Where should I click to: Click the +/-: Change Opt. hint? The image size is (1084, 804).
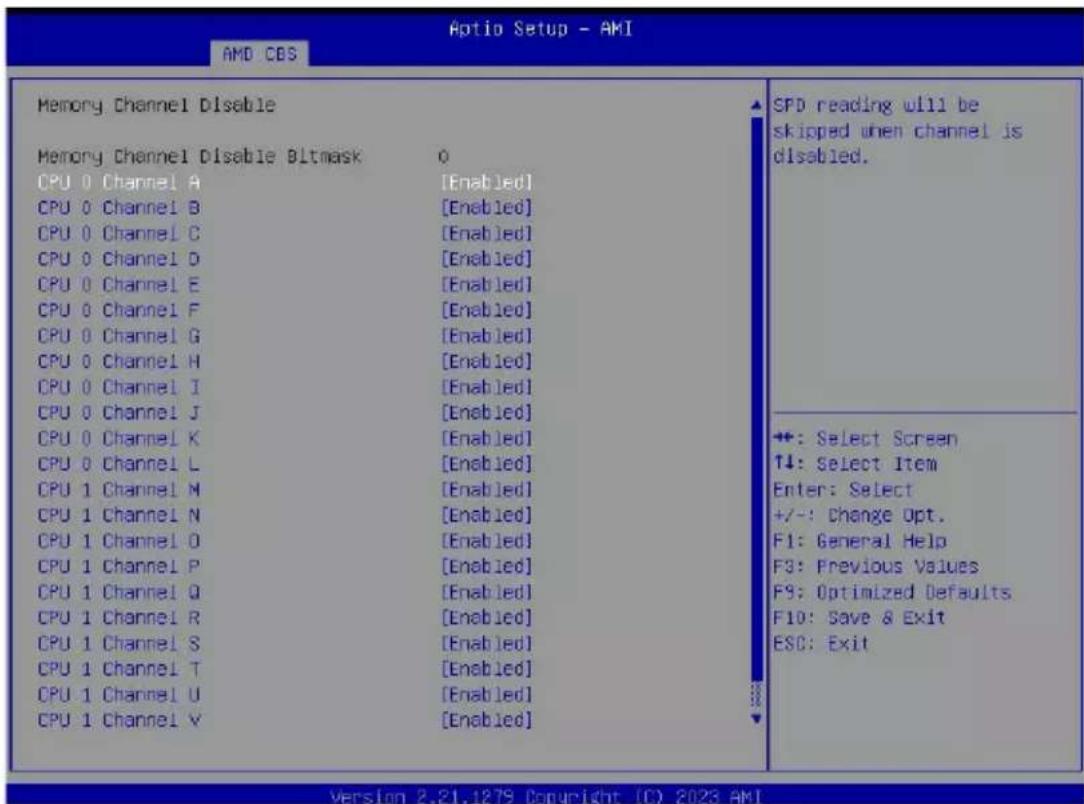tap(859, 515)
